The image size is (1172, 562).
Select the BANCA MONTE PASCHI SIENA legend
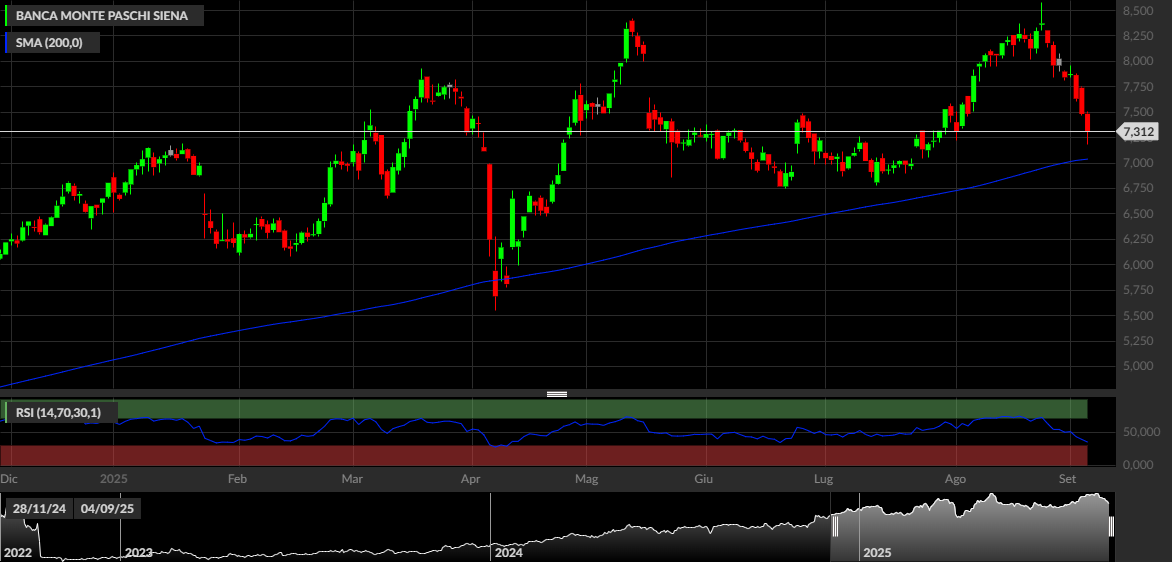pos(104,15)
